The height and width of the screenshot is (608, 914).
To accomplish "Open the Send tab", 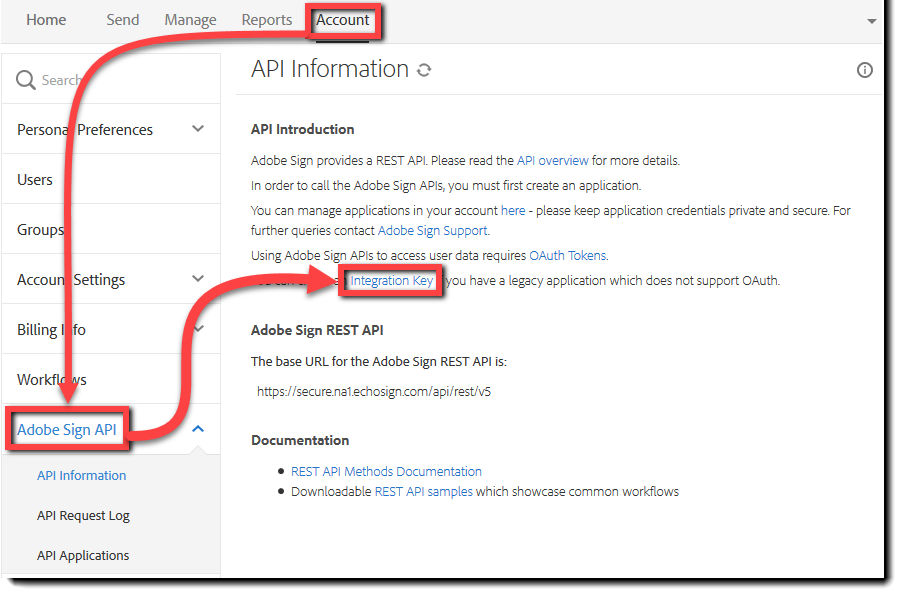I will (x=122, y=20).
